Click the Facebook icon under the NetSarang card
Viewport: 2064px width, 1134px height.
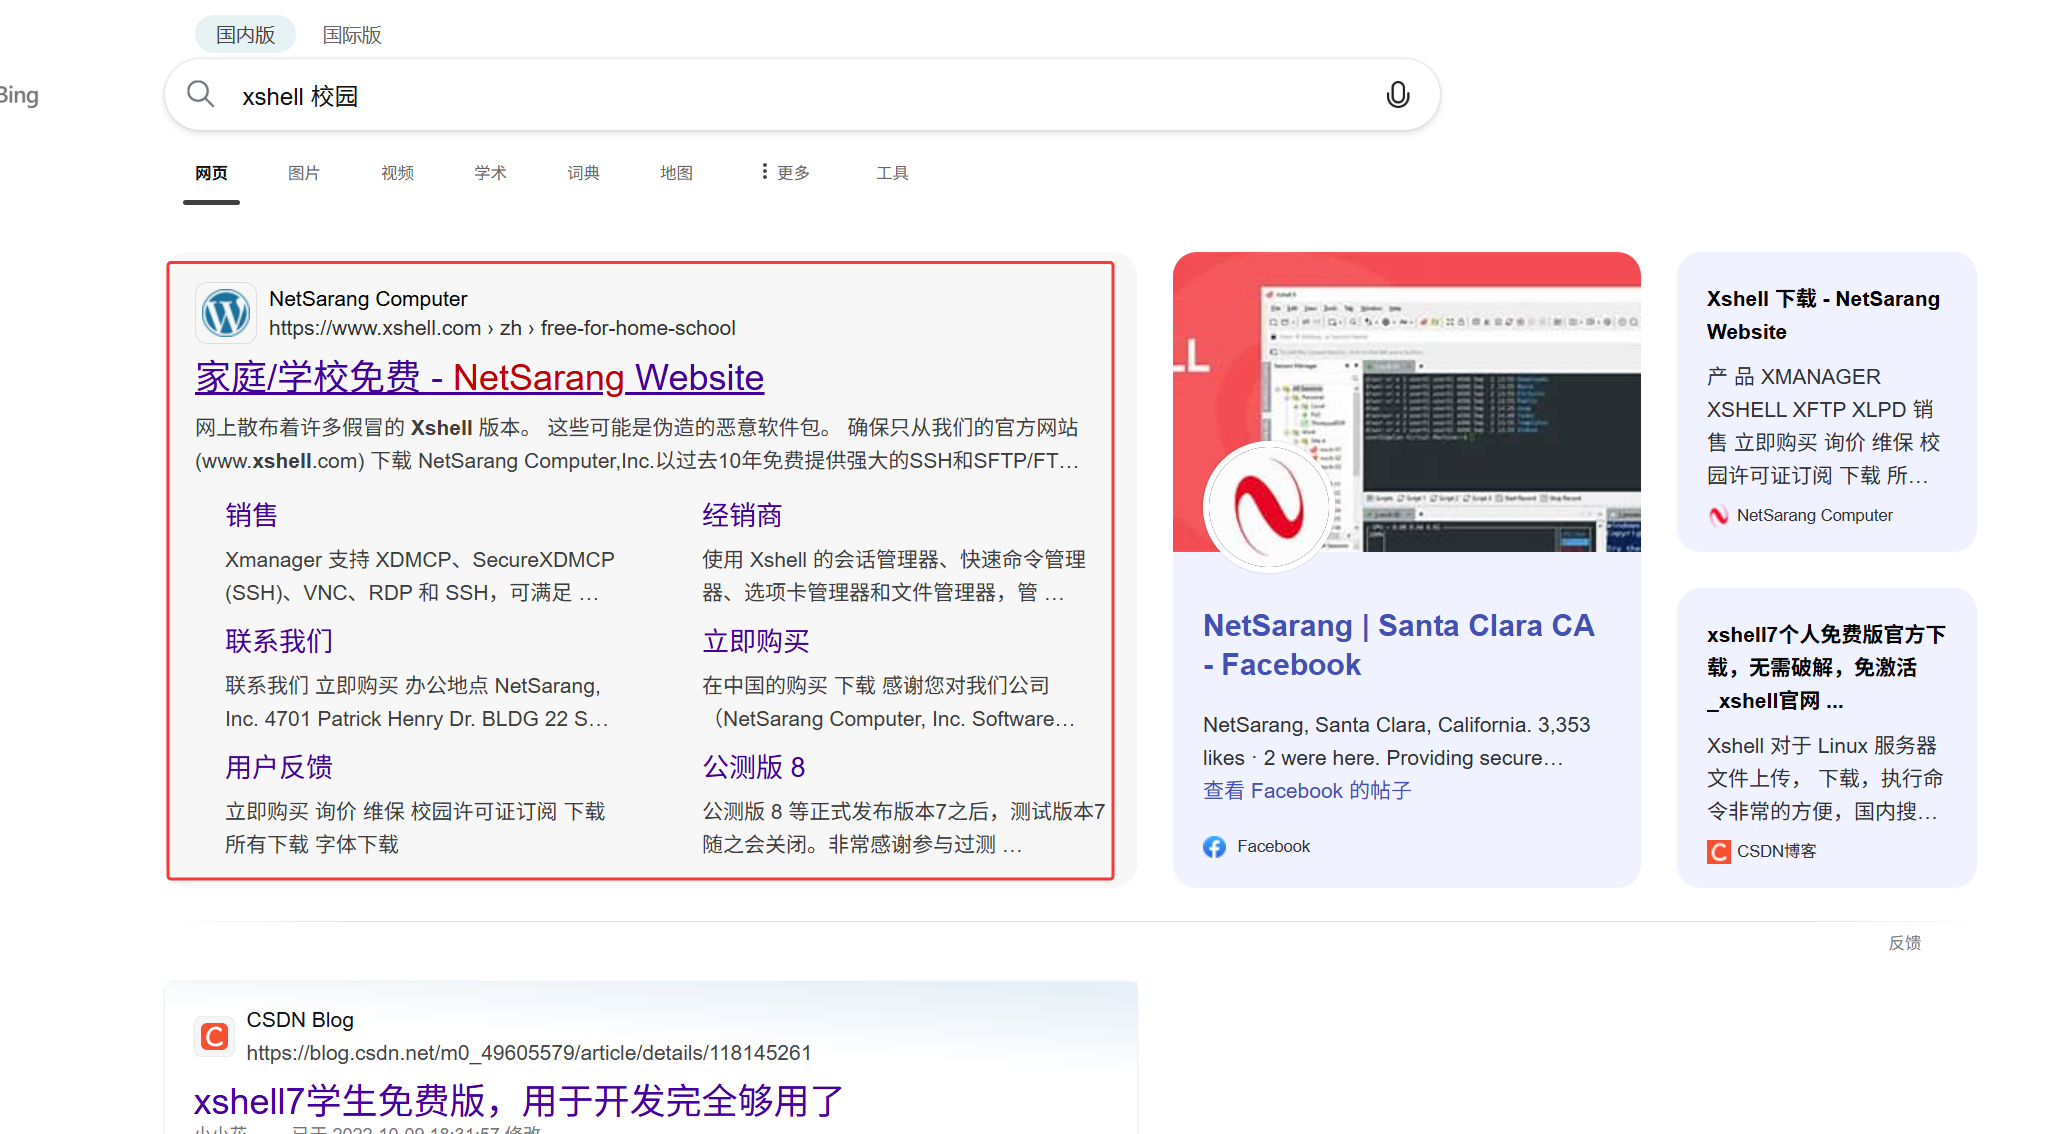pos(1214,847)
